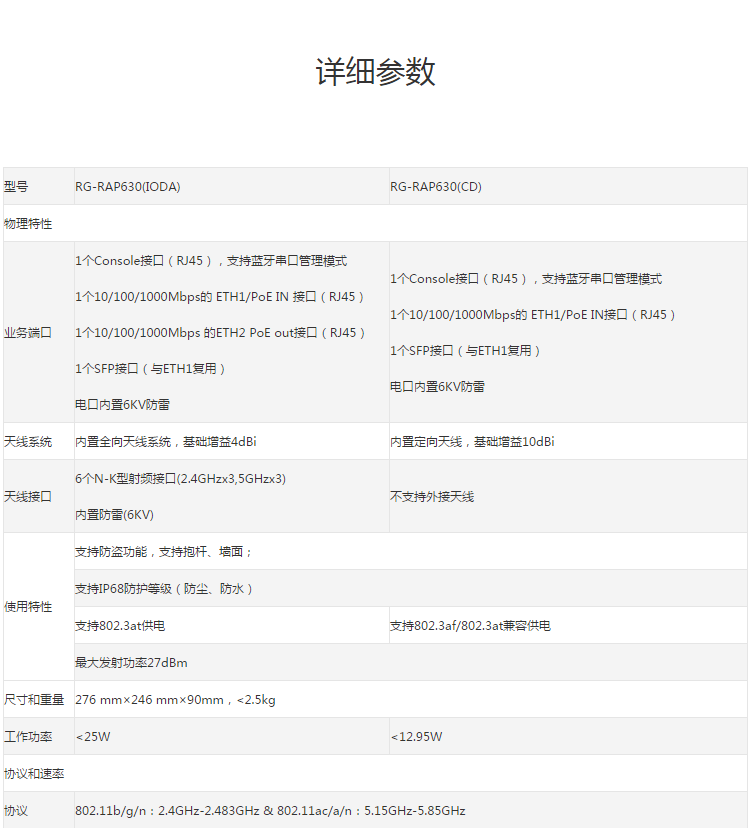Viewport: 750px width, 828px height.
Task: Click the ETH2 PoE out接口 line
Action: pyautogui.click(x=220, y=333)
